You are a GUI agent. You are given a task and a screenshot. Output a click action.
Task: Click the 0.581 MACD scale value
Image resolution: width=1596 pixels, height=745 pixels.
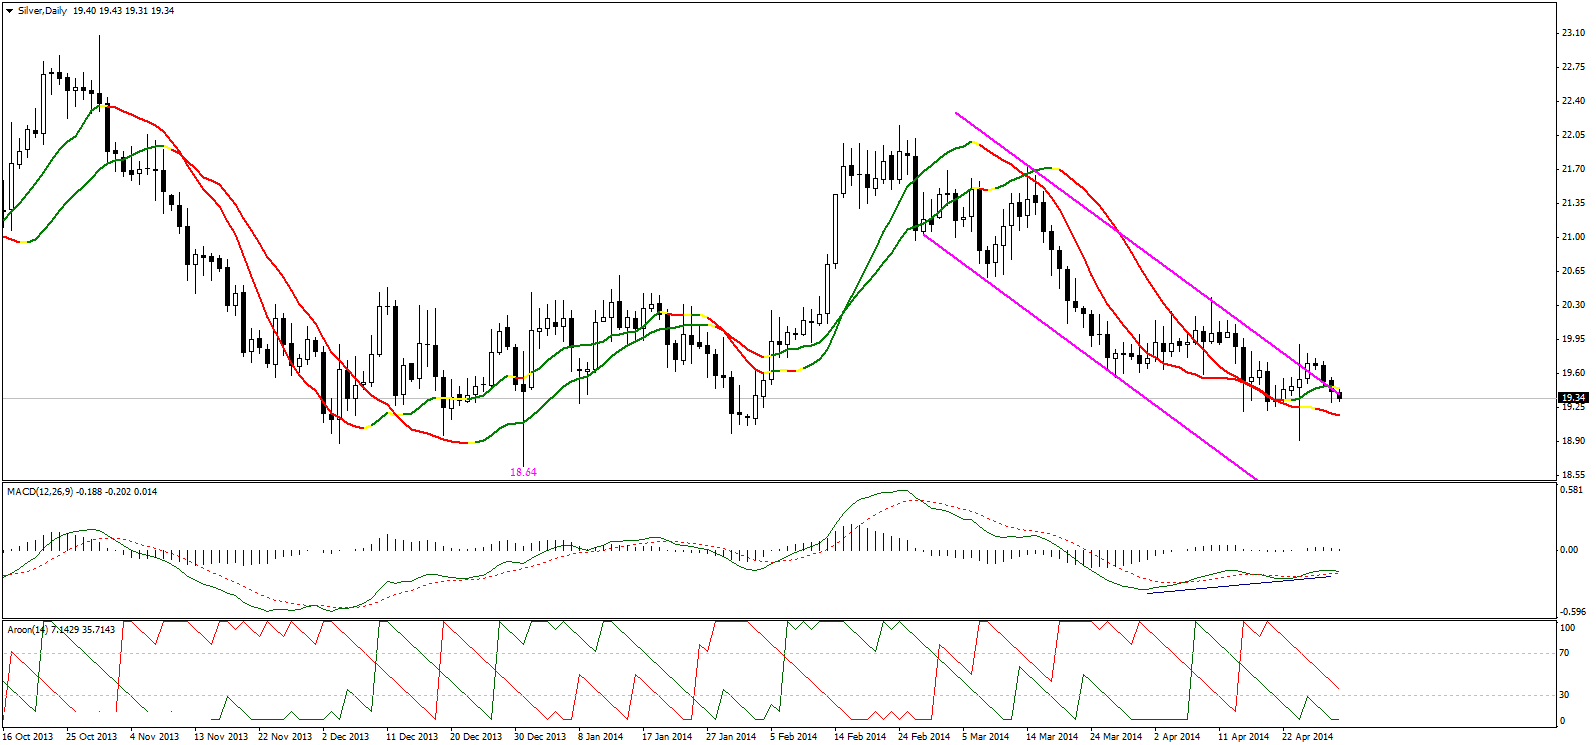[1573, 490]
